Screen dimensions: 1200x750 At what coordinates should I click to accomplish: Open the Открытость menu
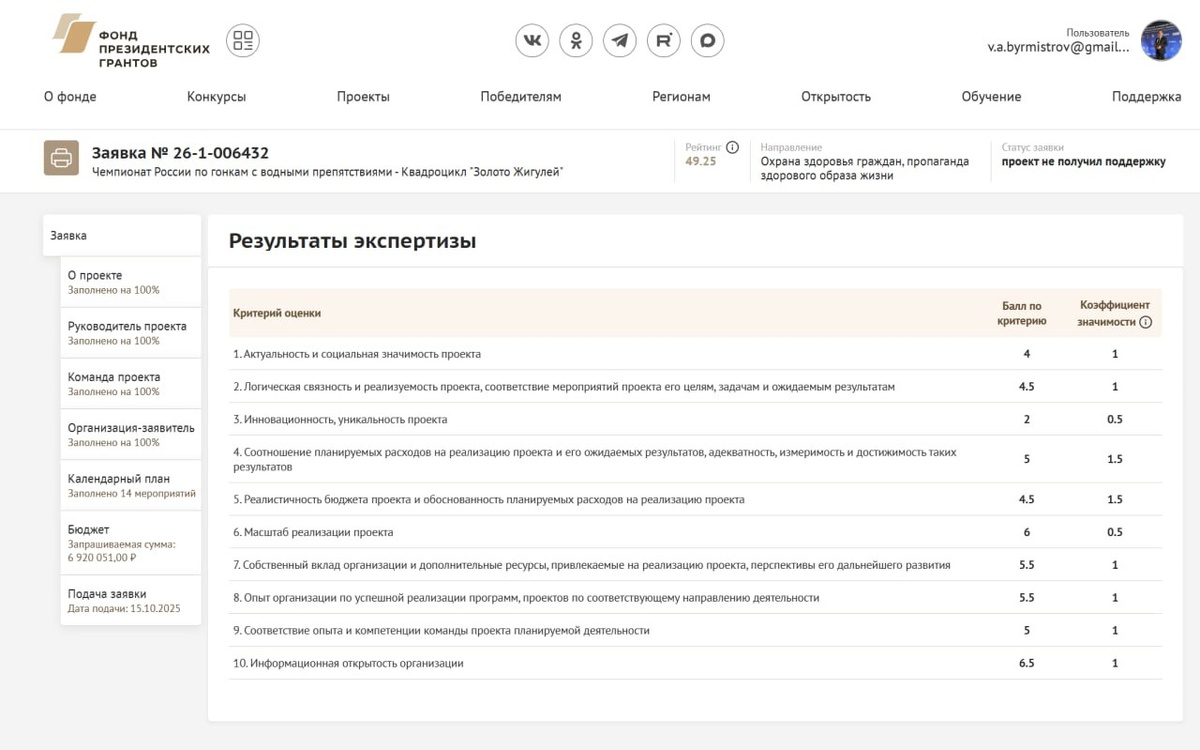(836, 97)
